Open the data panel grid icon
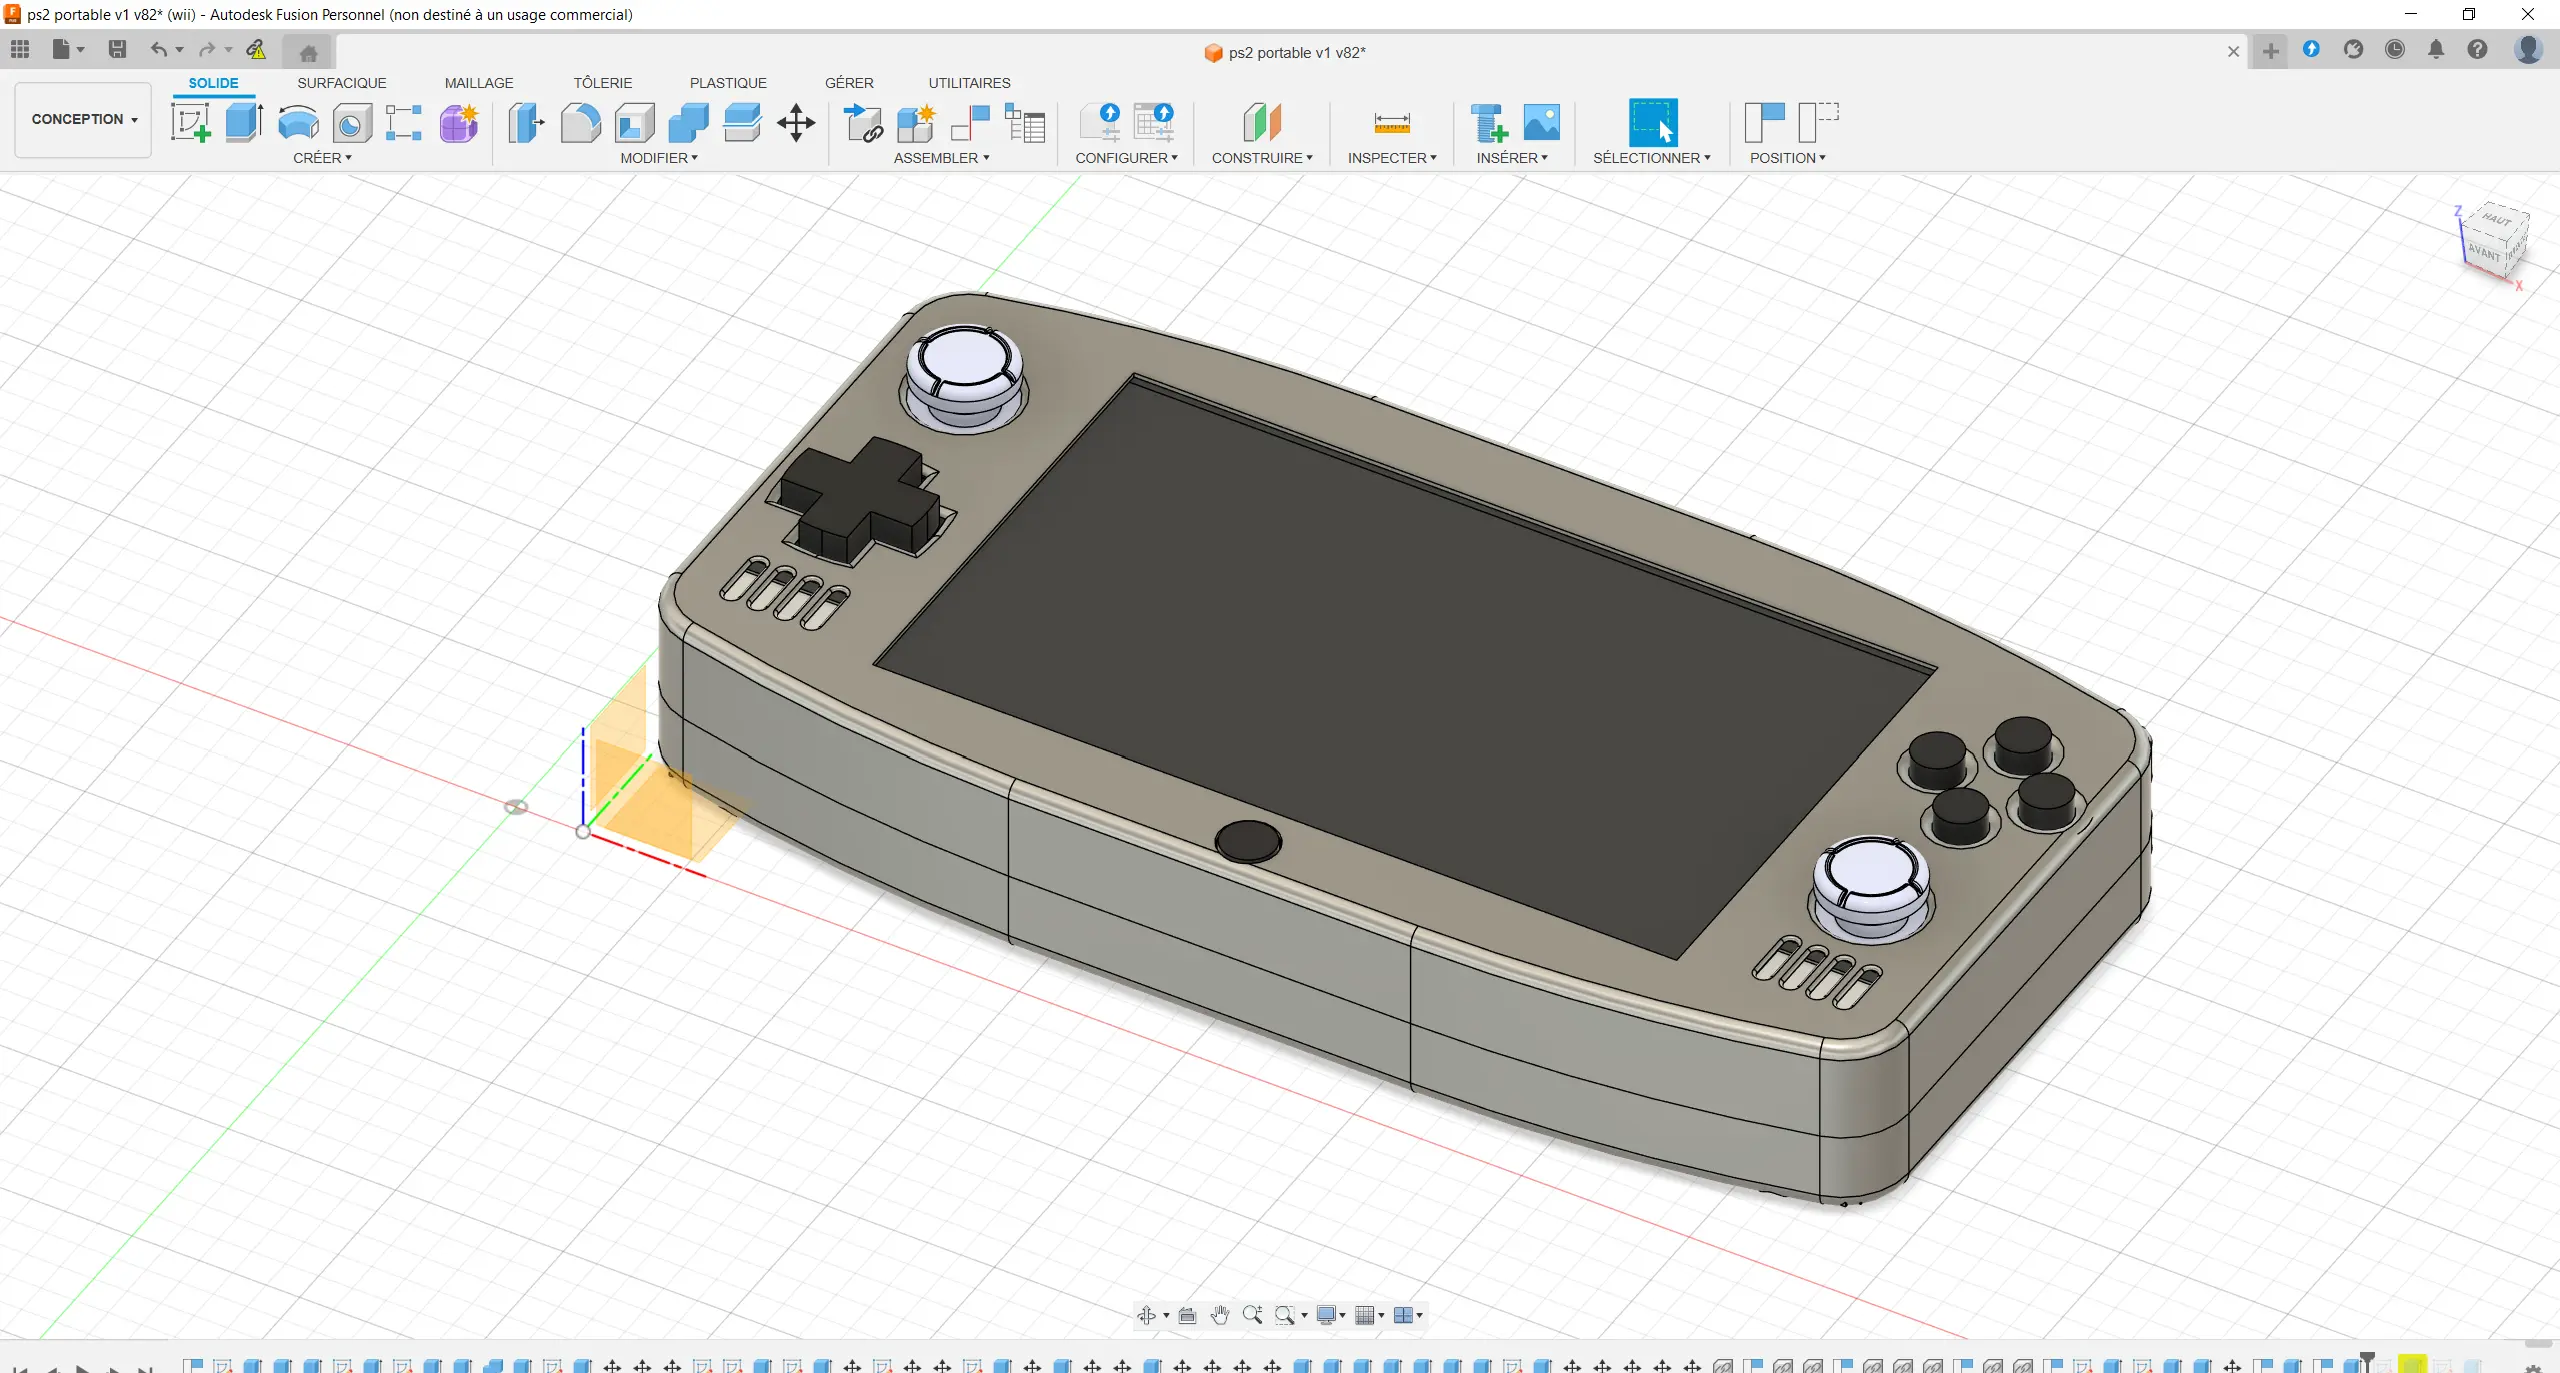 click(x=20, y=49)
